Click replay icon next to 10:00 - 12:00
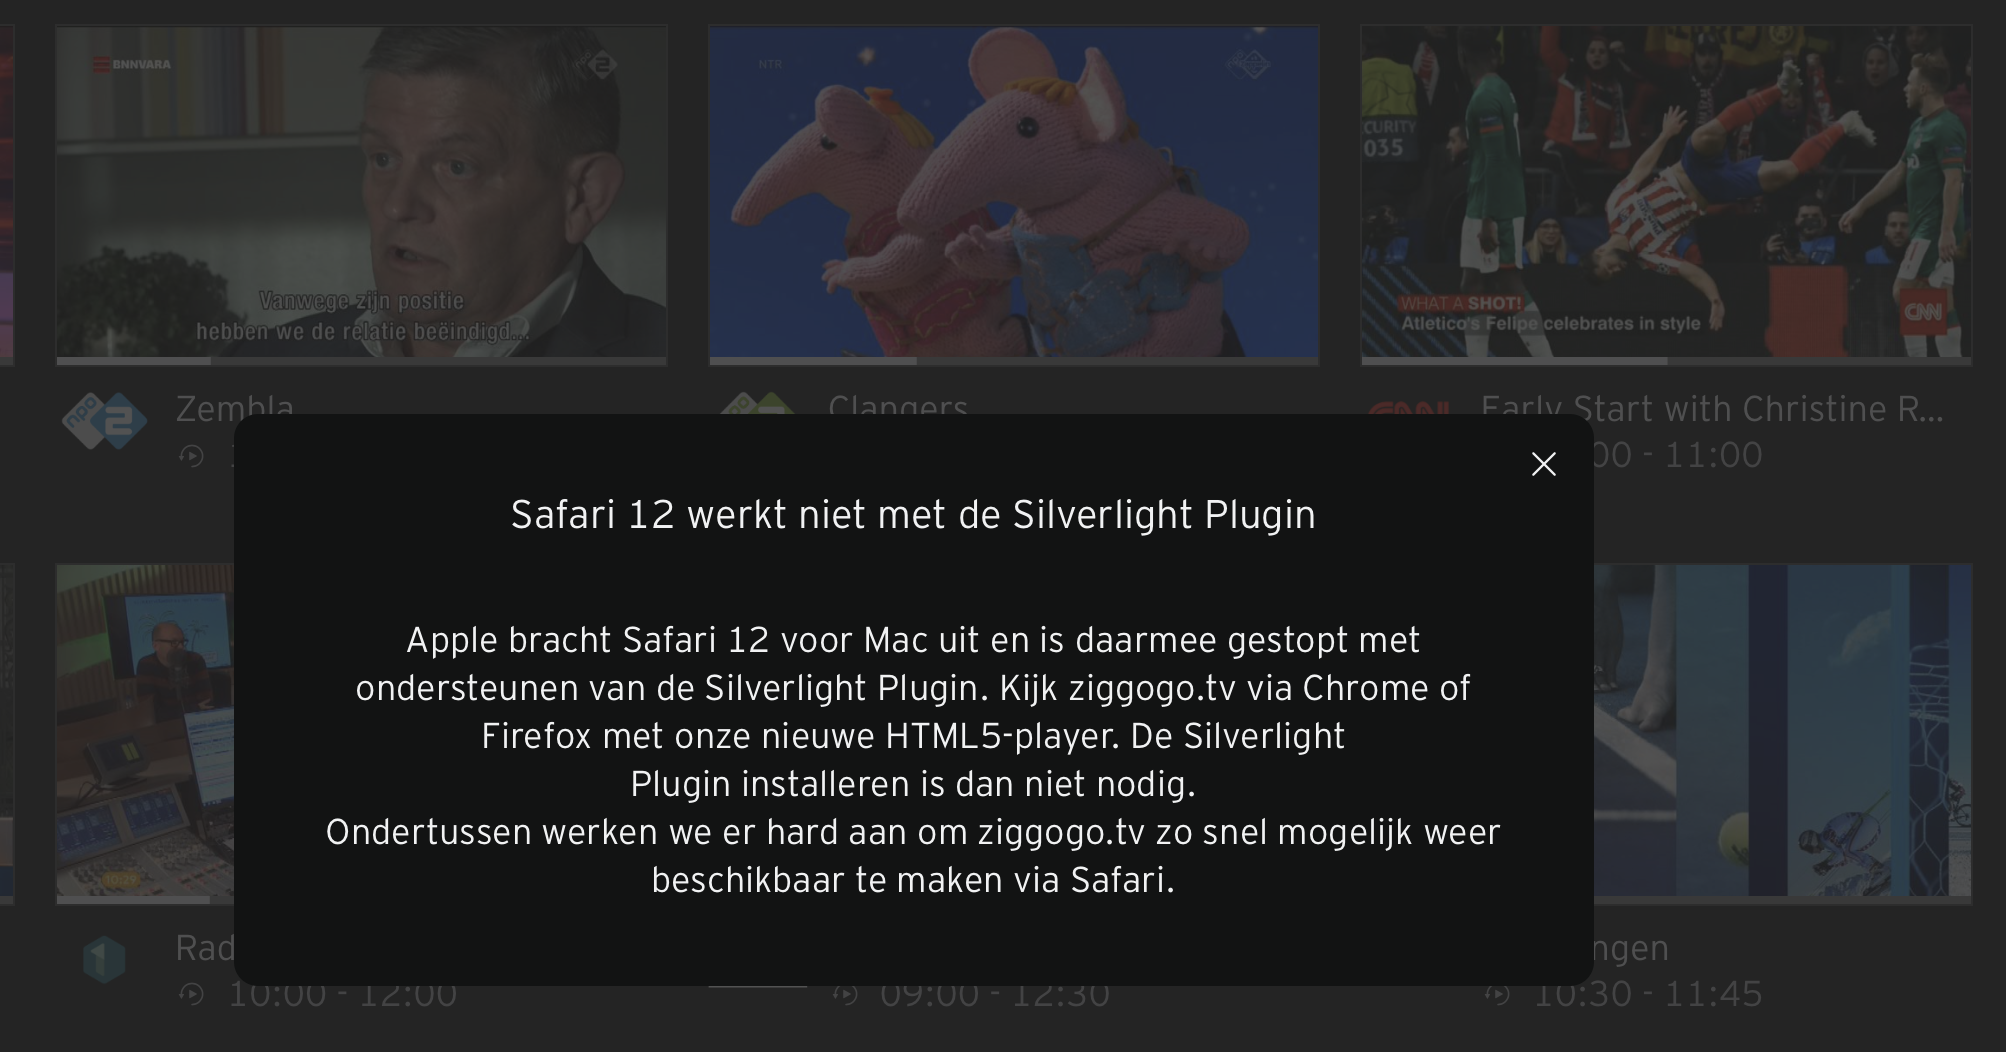The image size is (2006, 1052). point(191,994)
